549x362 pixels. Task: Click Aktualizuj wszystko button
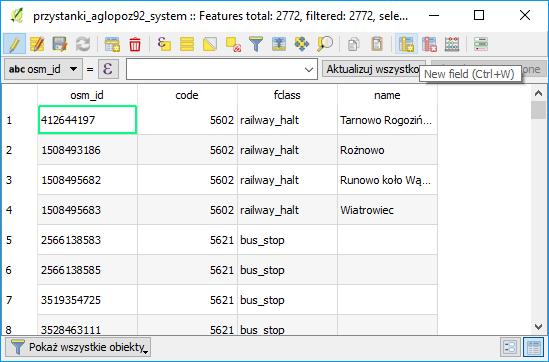(373, 69)
